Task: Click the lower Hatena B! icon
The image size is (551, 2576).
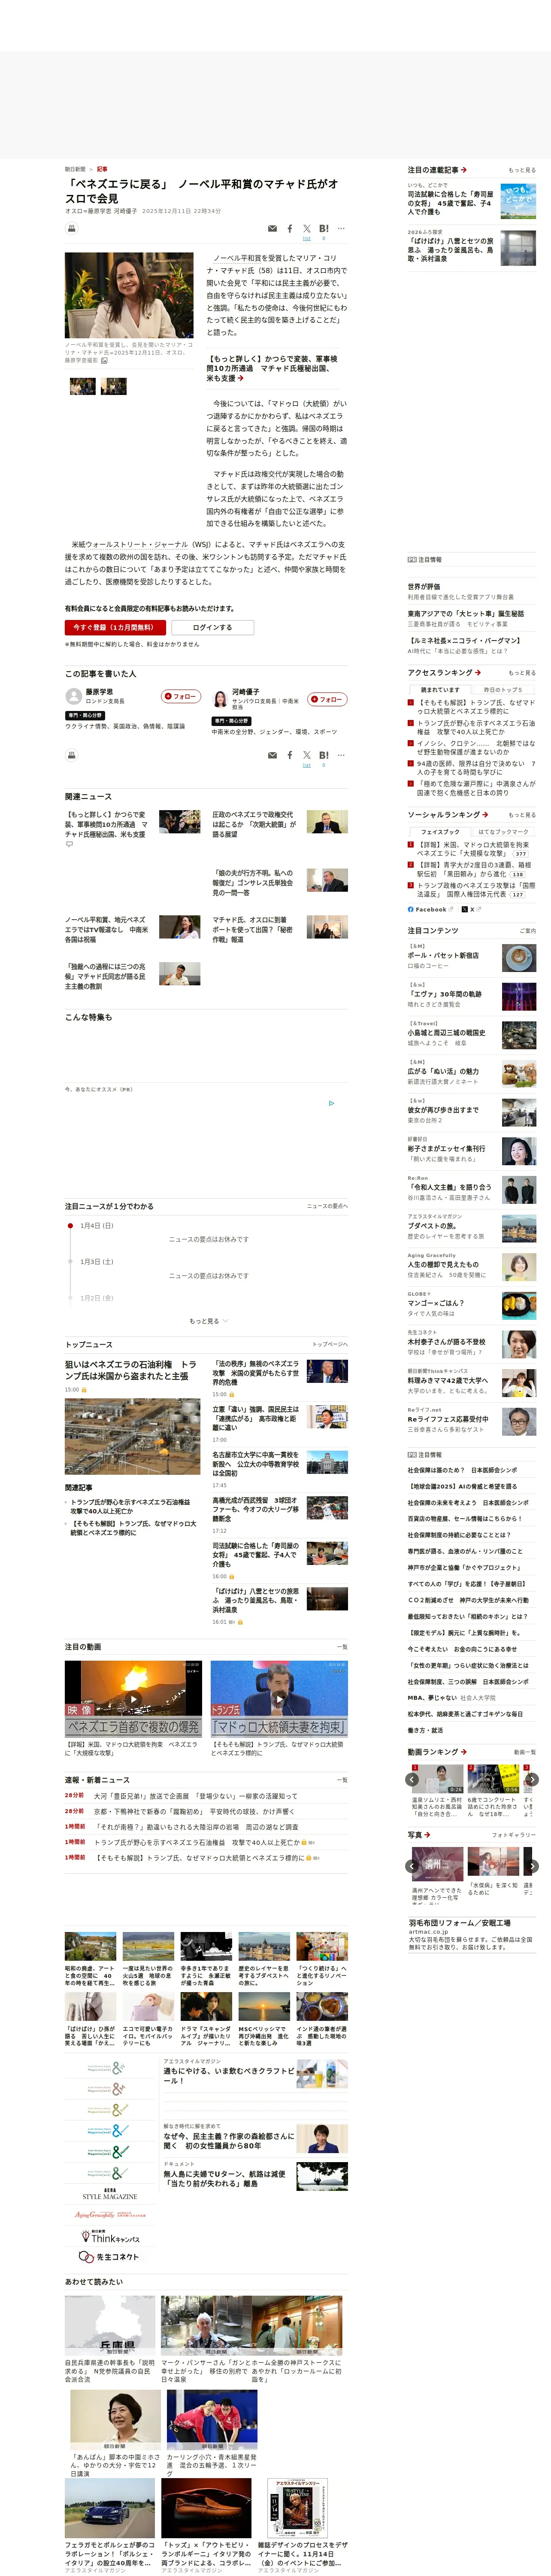Action: (x=324, y=756)
